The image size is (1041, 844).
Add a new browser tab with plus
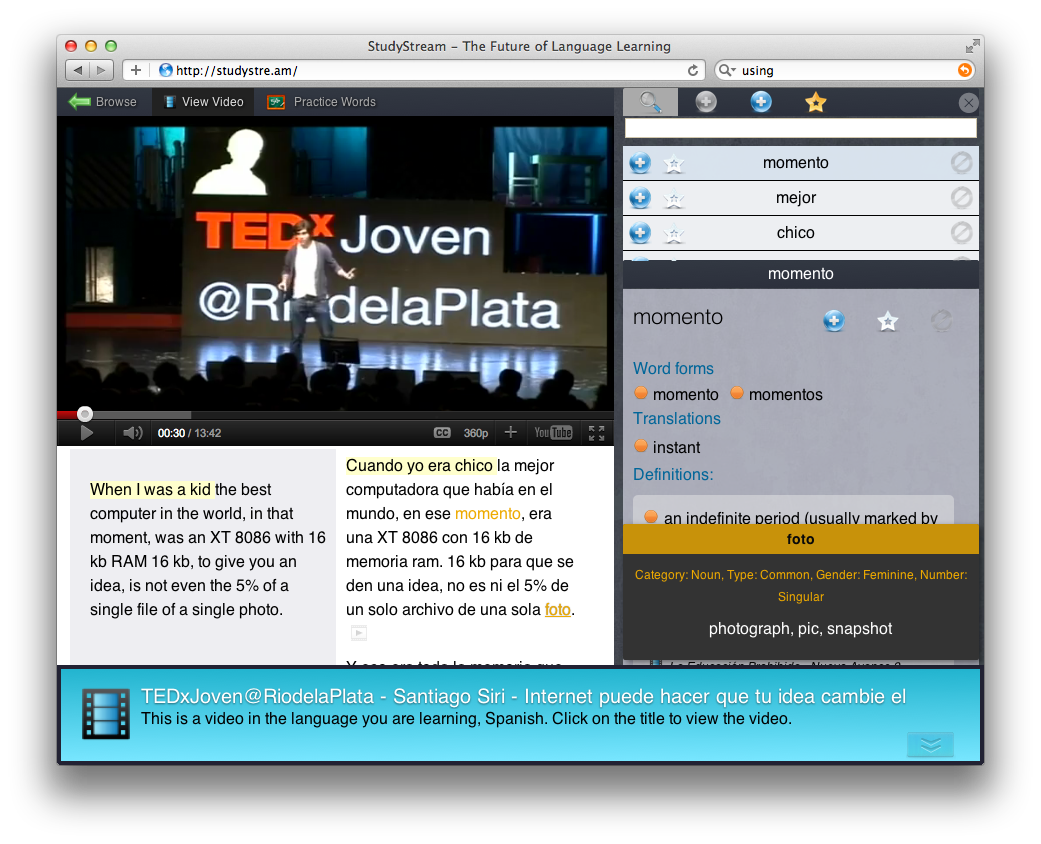click(x=135, y=70)
